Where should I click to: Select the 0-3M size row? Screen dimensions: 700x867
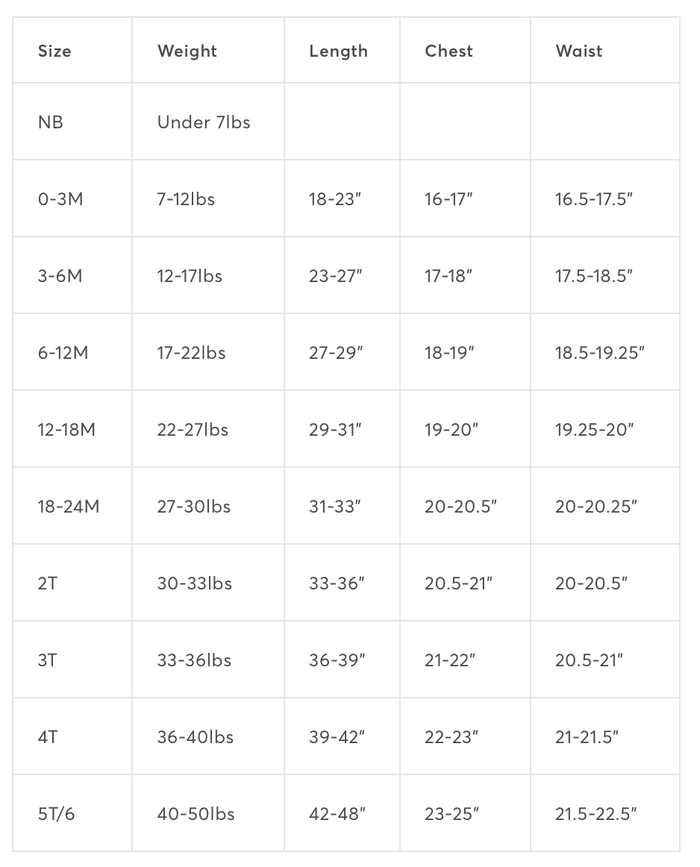346,199
